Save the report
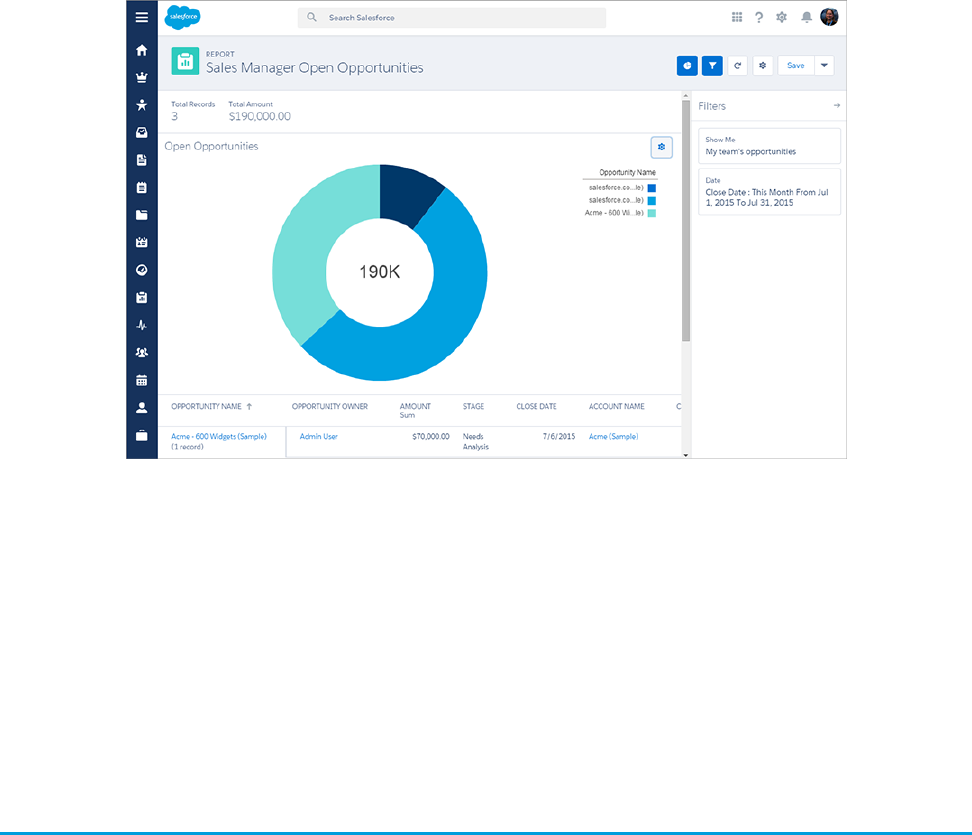The width and height of the screenshot is (972, 835). click(796, 66)
